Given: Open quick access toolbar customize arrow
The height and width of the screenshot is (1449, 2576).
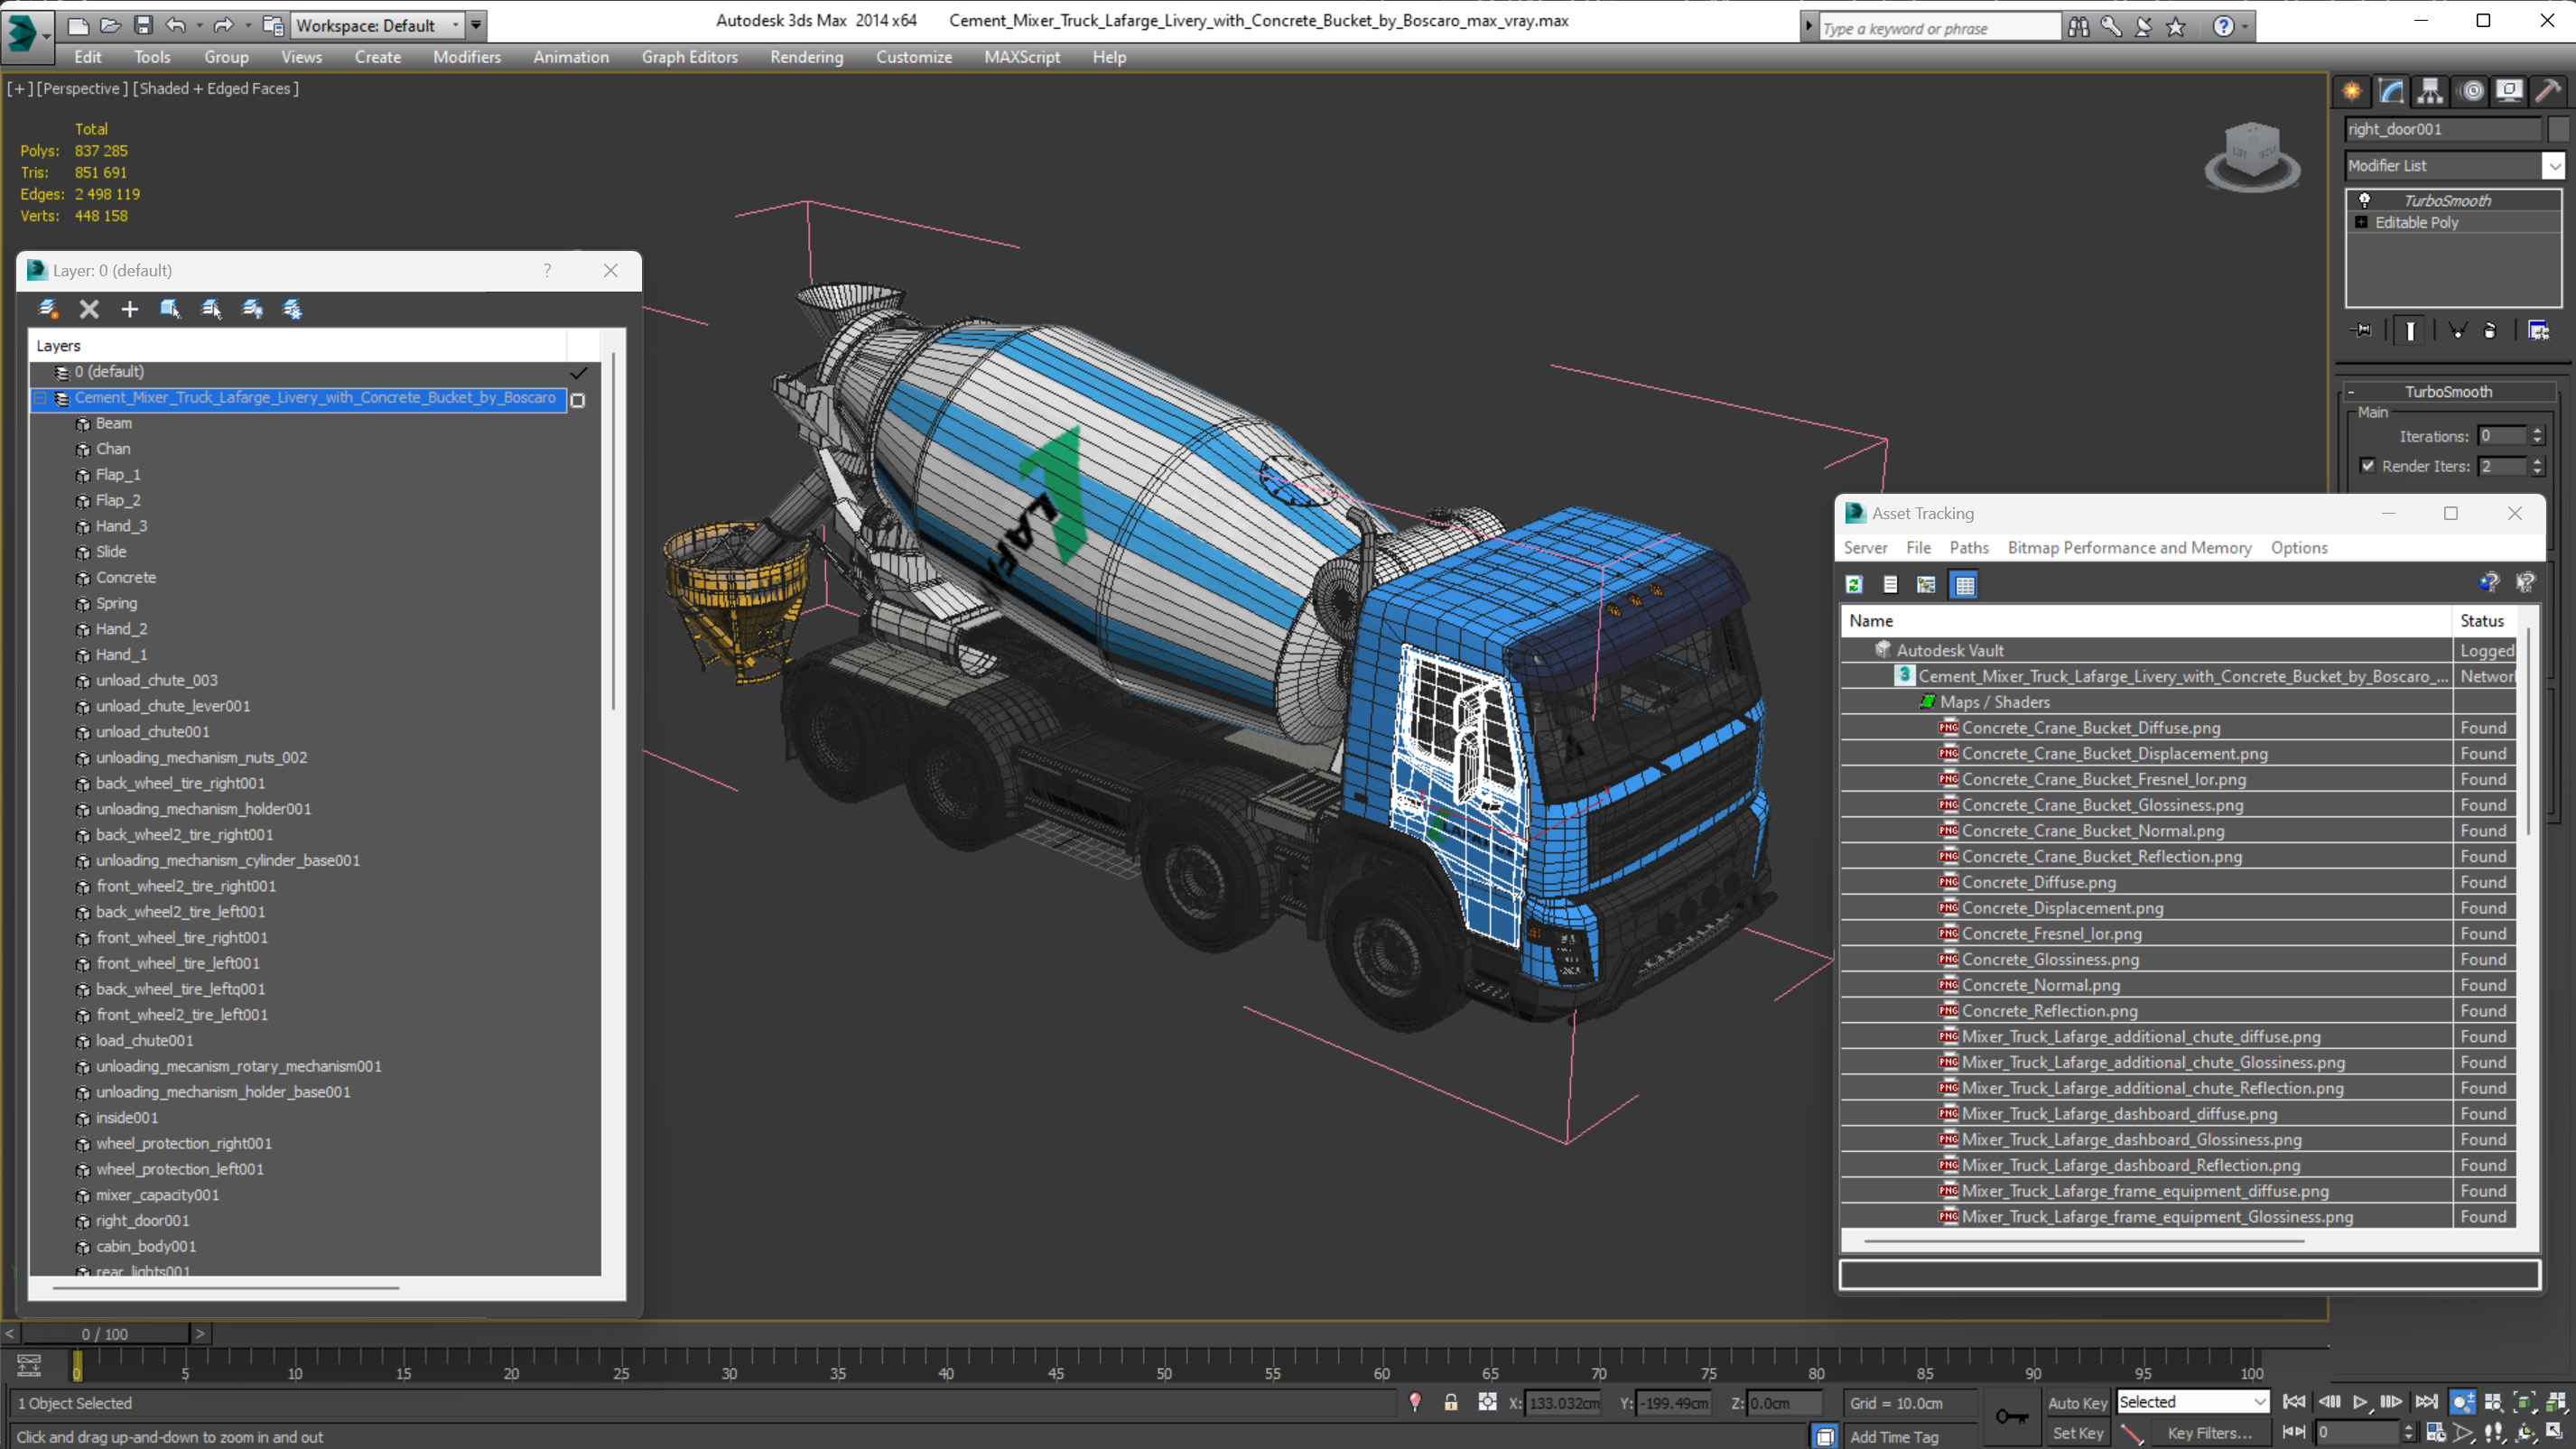Looking at the screenshot, I should point(476,25).
